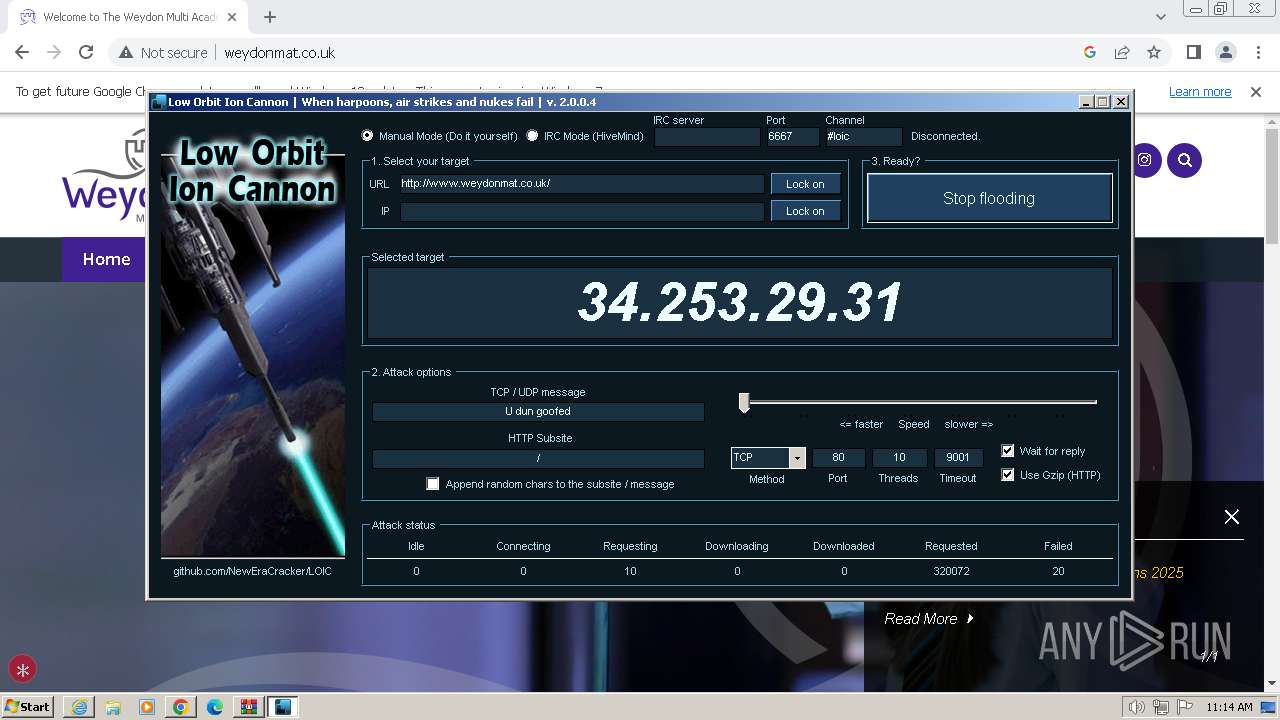Toggle Append random chars checkbox

point(433,484)
